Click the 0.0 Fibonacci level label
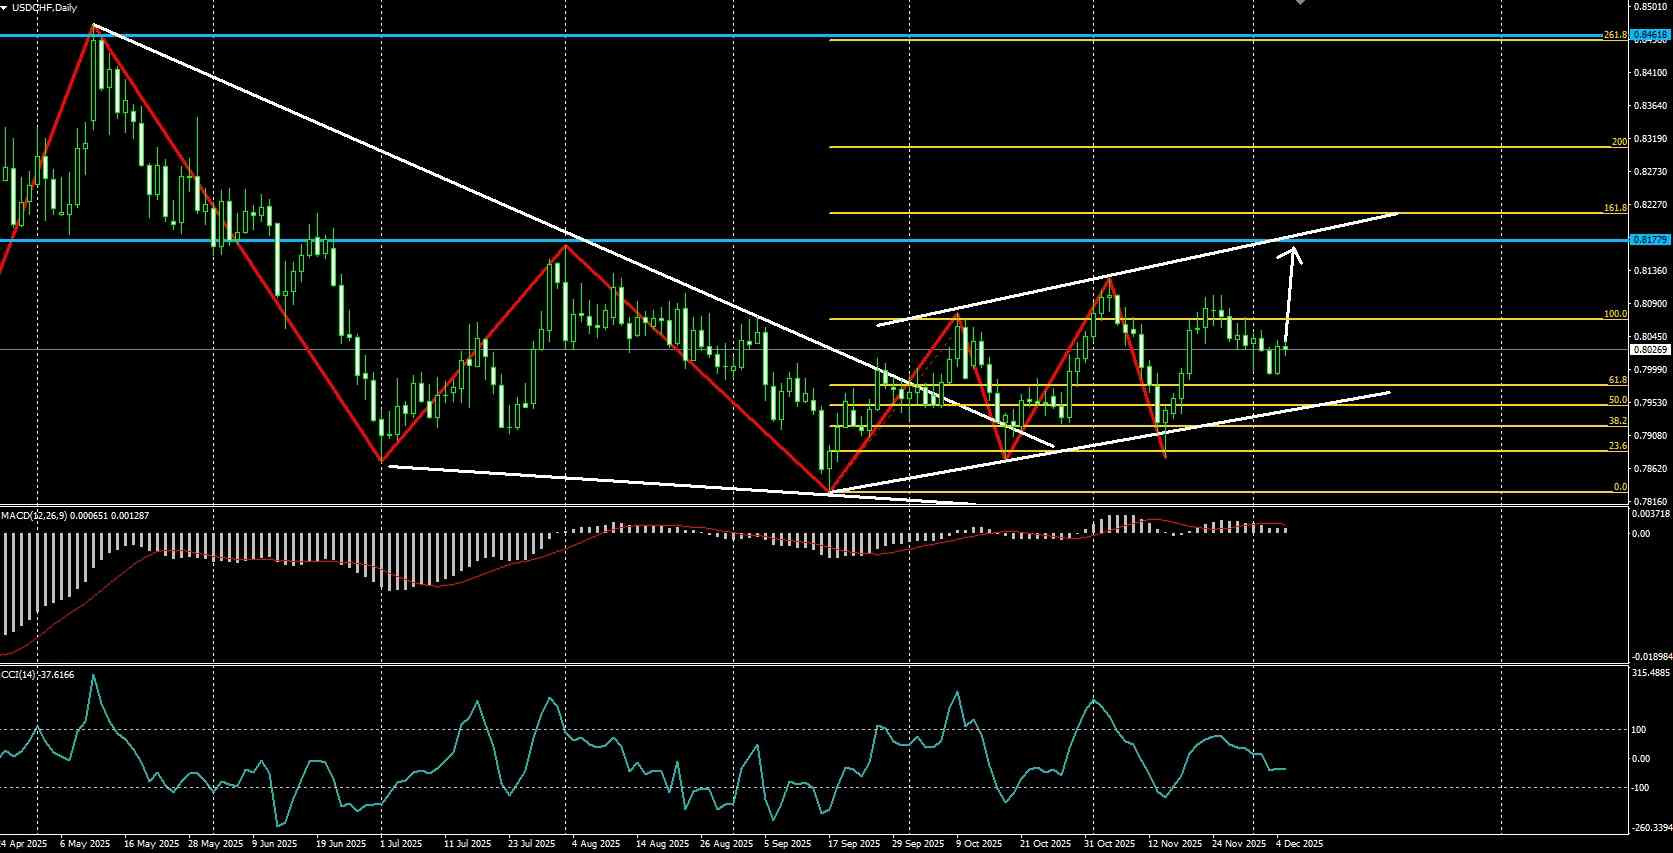This screenshot has height=853, width=1673. pos(1620,487)
